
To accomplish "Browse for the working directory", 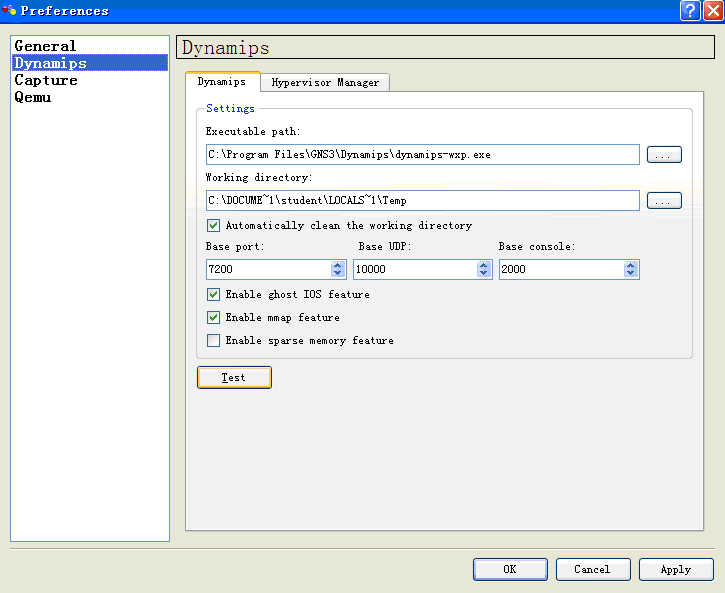I will 664,200.
